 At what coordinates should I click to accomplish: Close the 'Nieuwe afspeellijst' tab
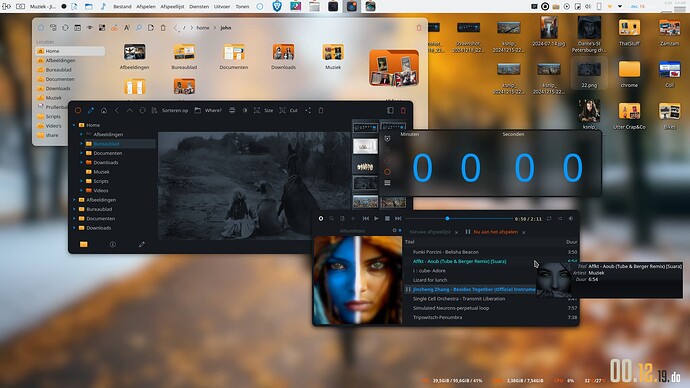456,232
